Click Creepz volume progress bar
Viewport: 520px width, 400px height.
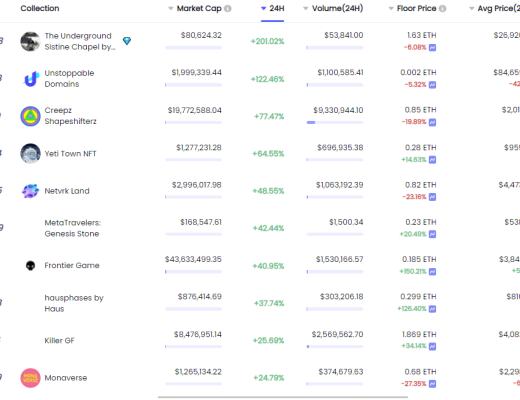pos(335,122)
